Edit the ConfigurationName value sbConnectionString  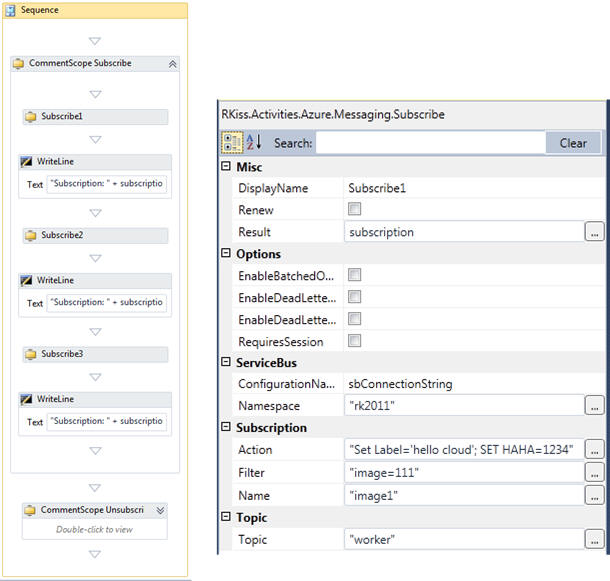click(x=474, y=384)
